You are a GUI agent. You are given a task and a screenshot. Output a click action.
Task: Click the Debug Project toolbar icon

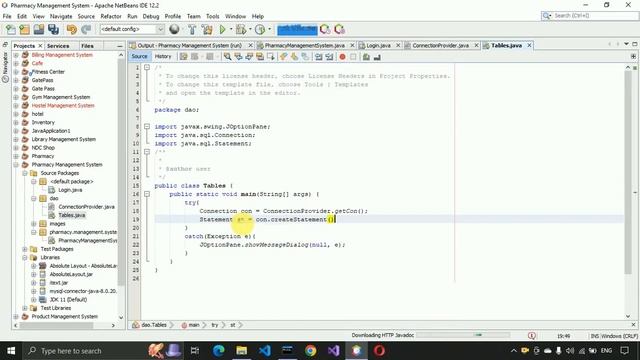(241, 29)
